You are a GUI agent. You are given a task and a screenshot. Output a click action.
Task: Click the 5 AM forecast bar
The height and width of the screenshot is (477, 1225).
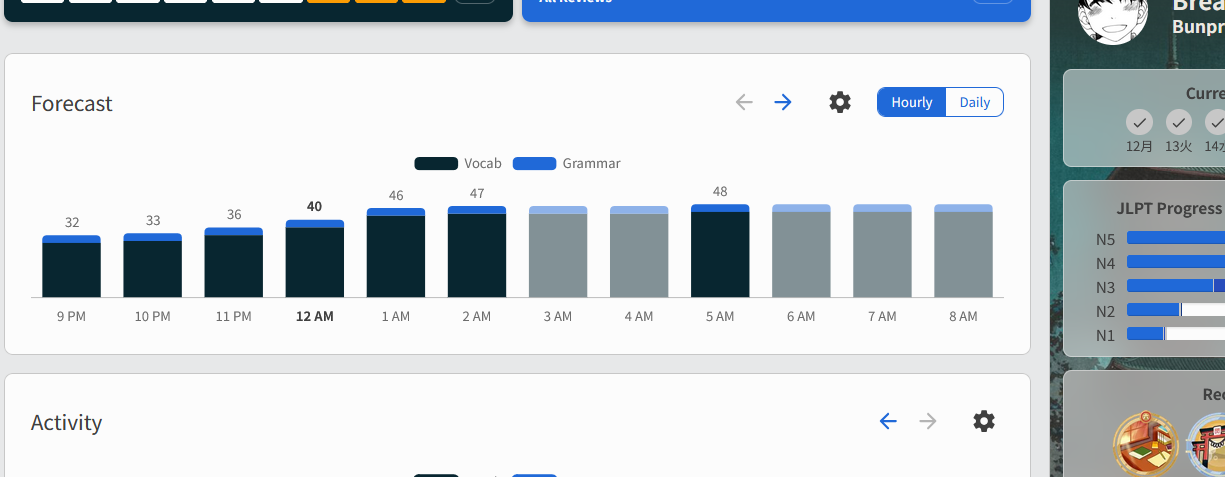[720, 251]
